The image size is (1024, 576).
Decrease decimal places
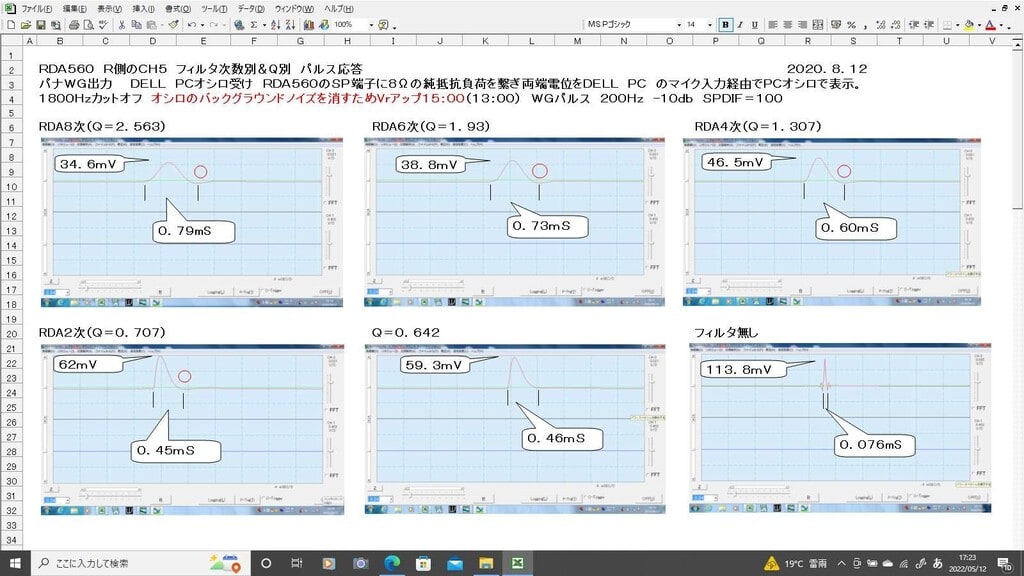point(895,25)
